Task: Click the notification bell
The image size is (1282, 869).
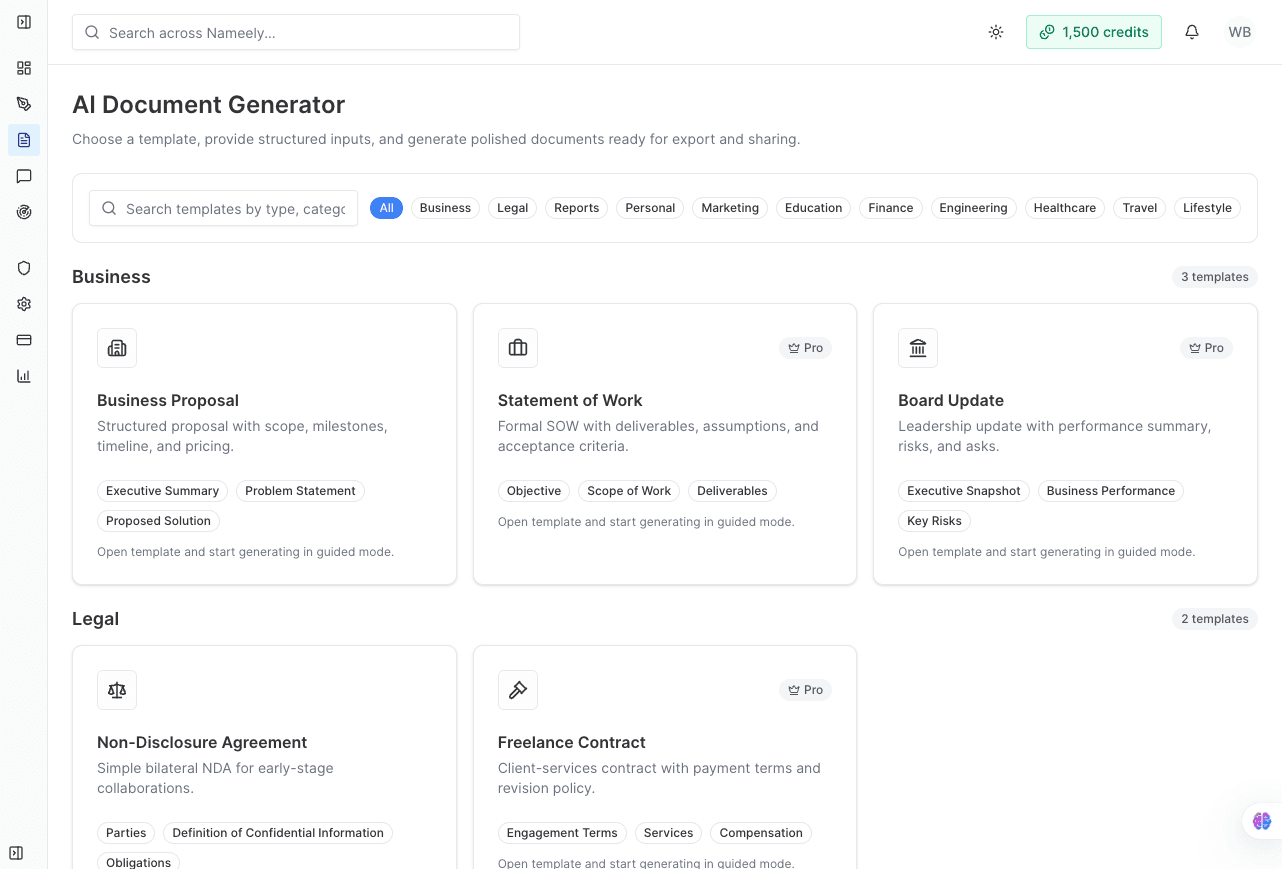Action: 1192,32
